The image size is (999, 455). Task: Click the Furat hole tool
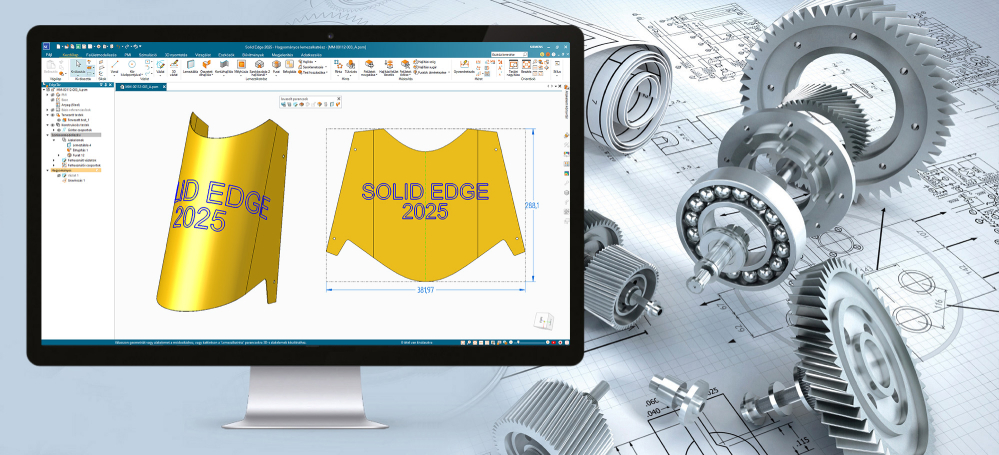coord(276,64)
